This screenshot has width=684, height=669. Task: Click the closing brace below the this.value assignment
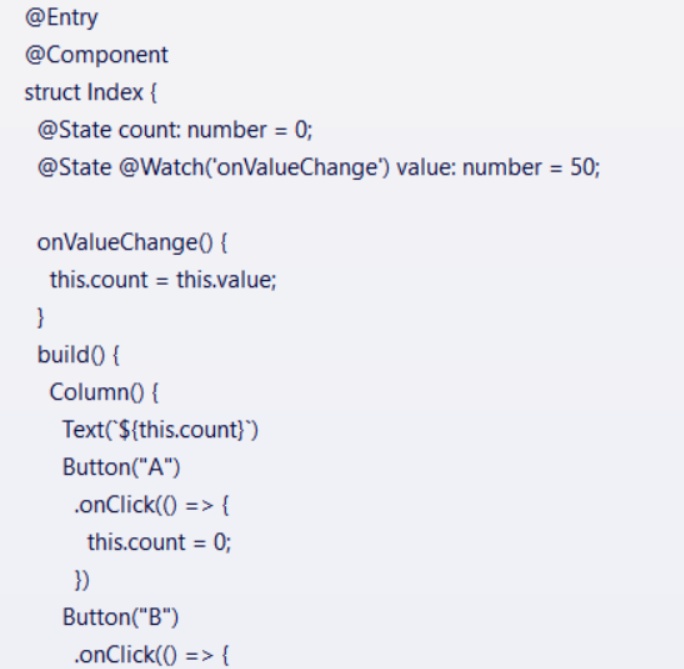click(x=41, y=316)
